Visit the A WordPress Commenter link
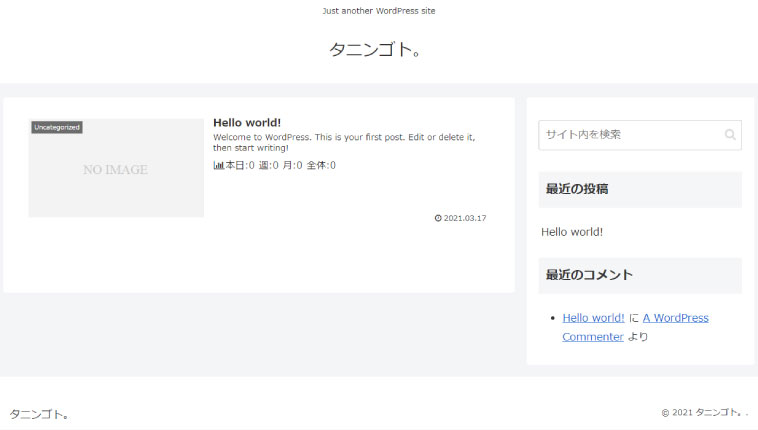Screen dimensions: 758x430 [675, 318]
